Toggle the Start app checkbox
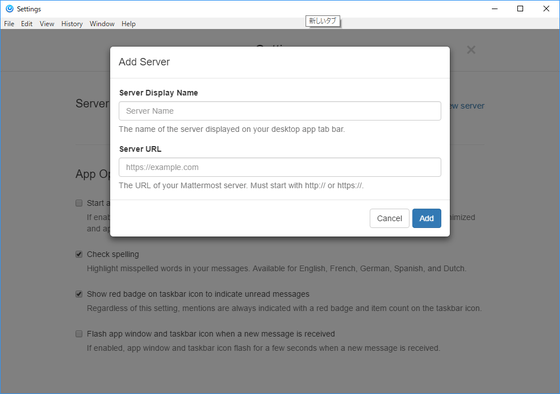560x394 pixels. click(79, 203)
